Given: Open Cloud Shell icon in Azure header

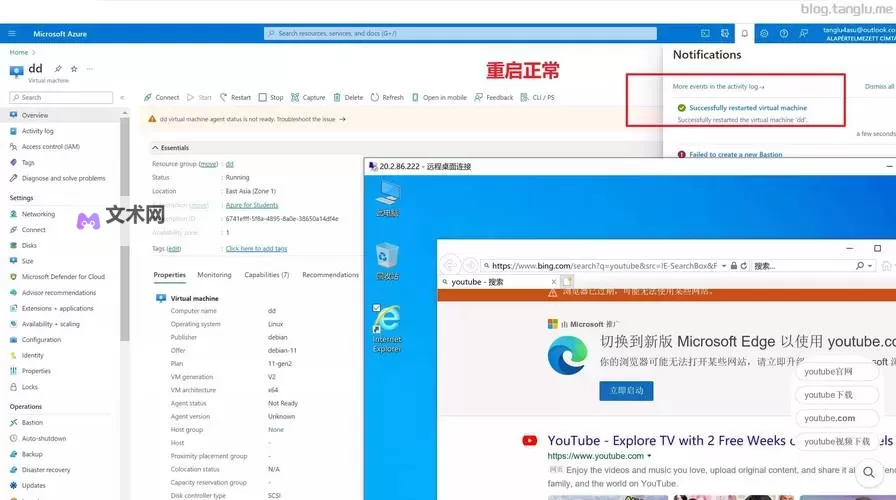Looking at the screenshot, I should click(x=705, y=34).
